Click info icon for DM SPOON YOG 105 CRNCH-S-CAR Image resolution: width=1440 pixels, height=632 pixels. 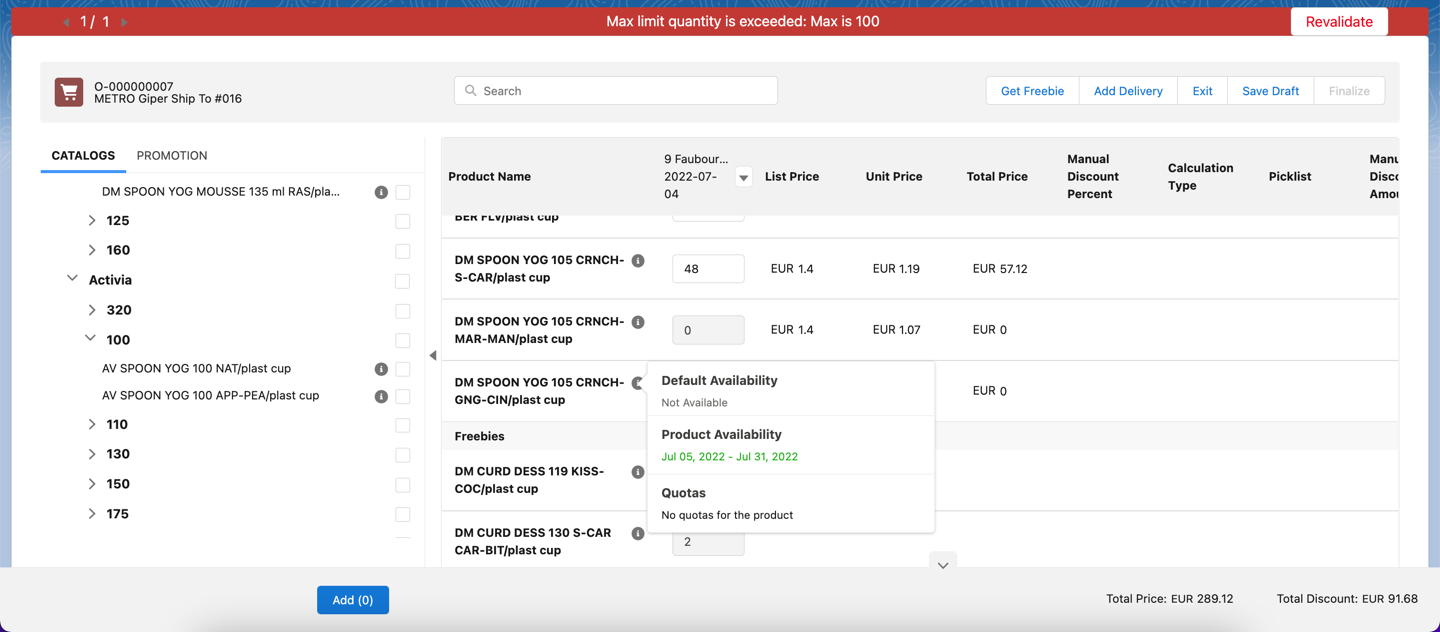(x=638, y=261)
